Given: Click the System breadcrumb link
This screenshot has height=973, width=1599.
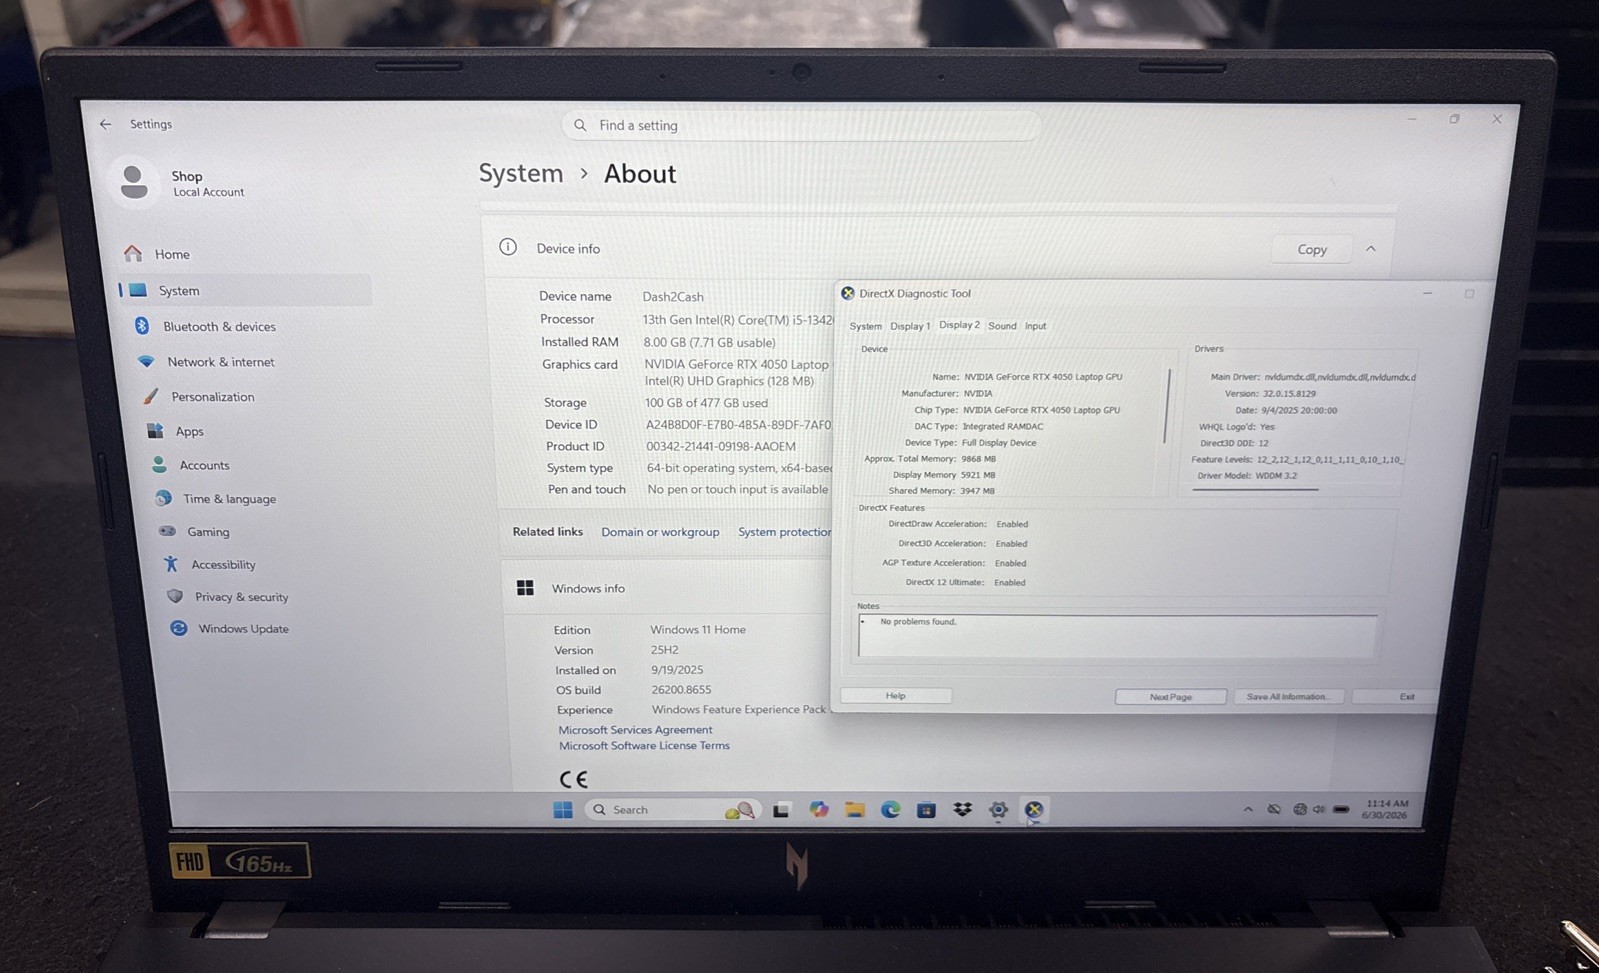Looking at the screenshot, I should tap(520, 173).
